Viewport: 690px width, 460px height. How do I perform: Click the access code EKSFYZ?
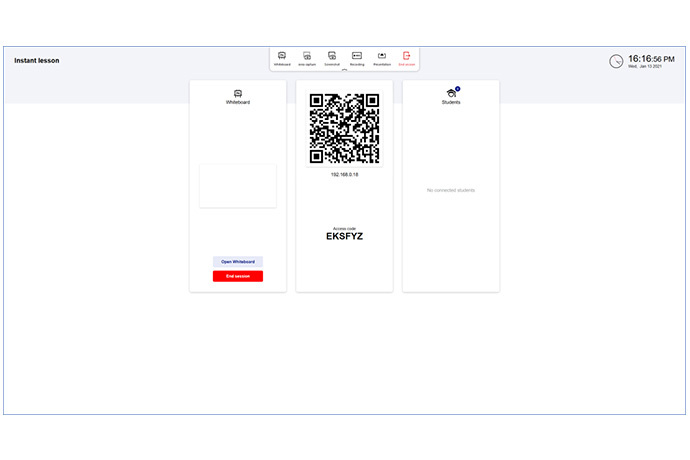[345, 236]
